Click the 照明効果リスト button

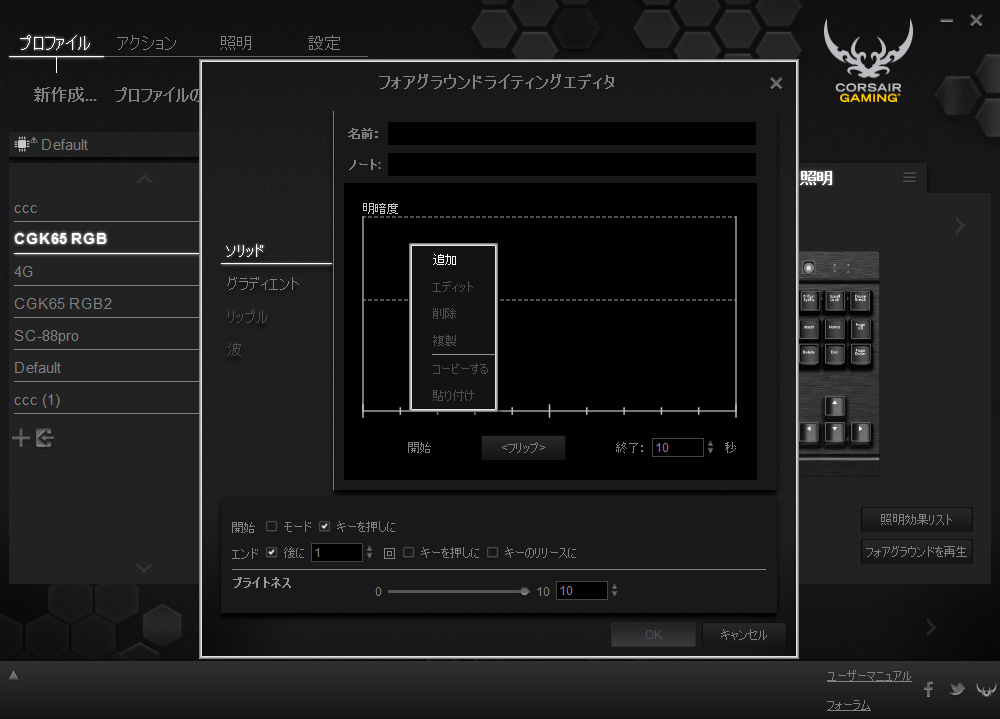pos(916,519)
